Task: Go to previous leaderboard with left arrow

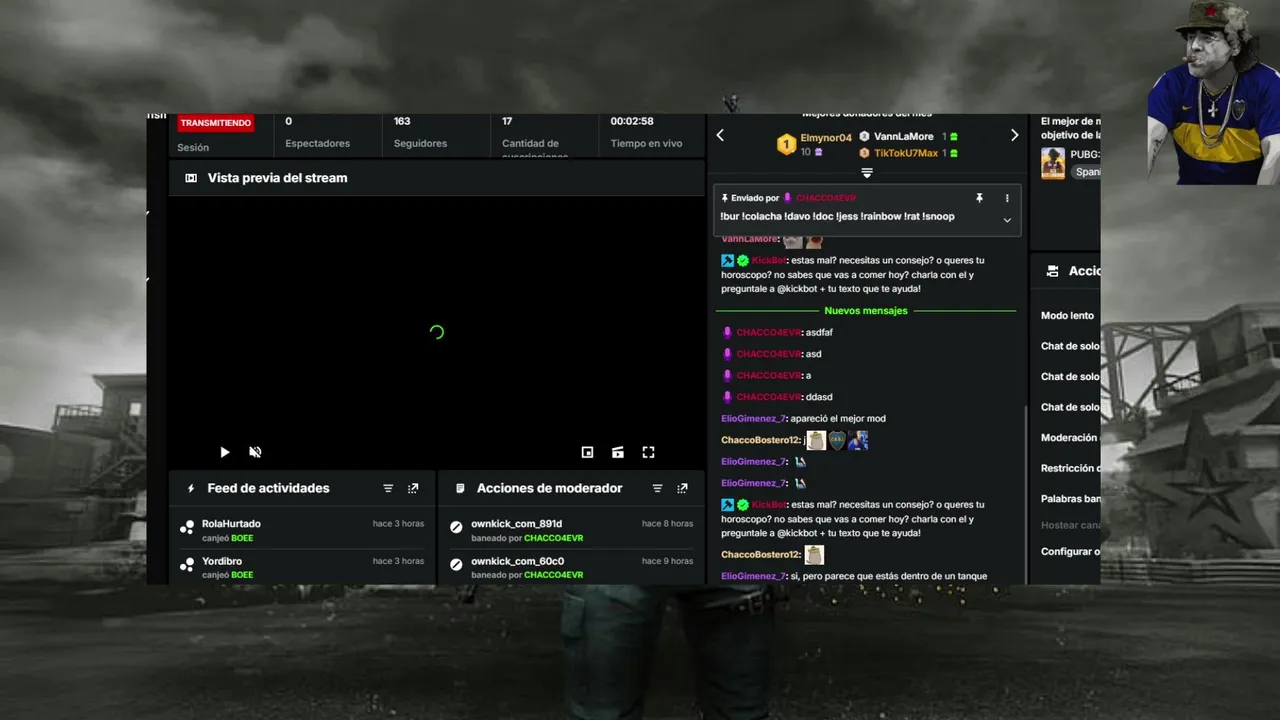Action: coord(720,135)
